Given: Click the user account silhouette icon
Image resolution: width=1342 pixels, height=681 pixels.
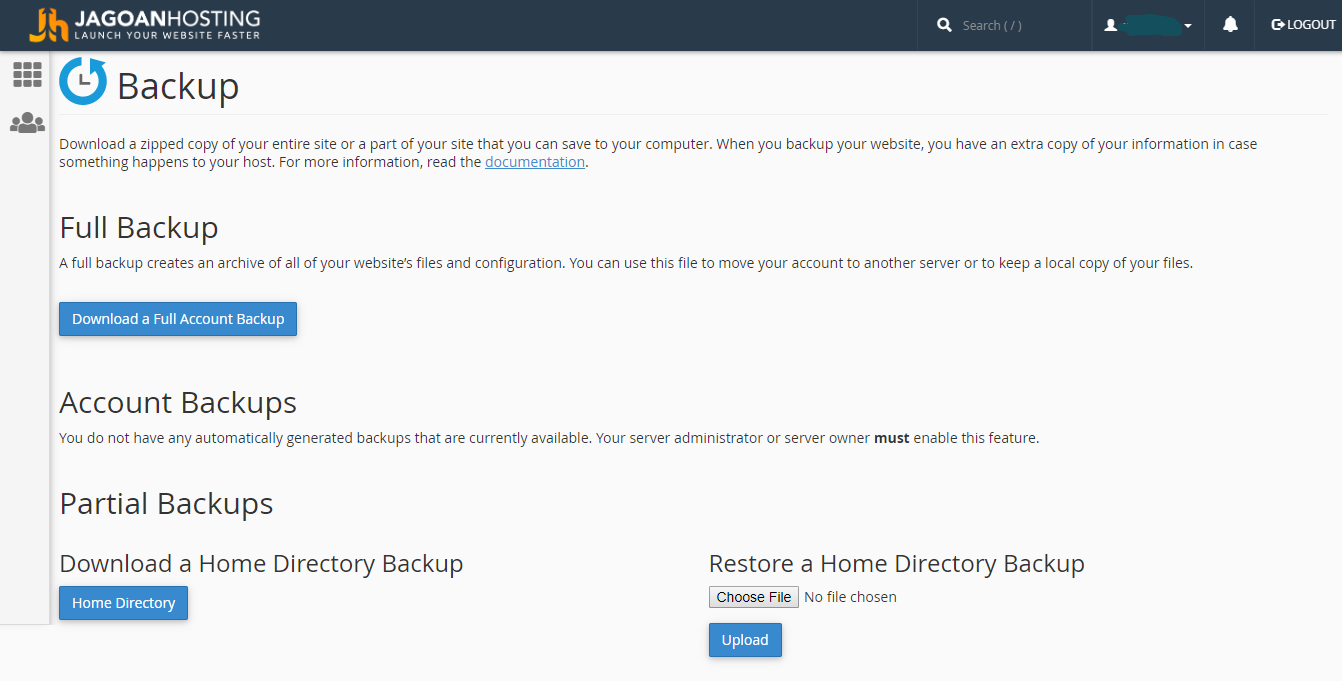Looking at the screenshot, I should point(1110,25).
